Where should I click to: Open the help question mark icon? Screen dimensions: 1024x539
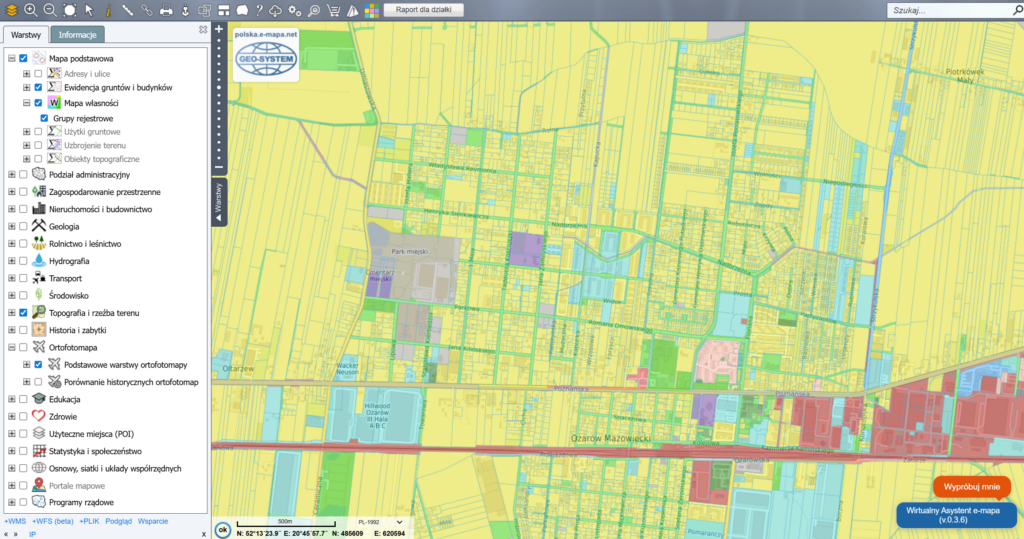pos(259,10)
